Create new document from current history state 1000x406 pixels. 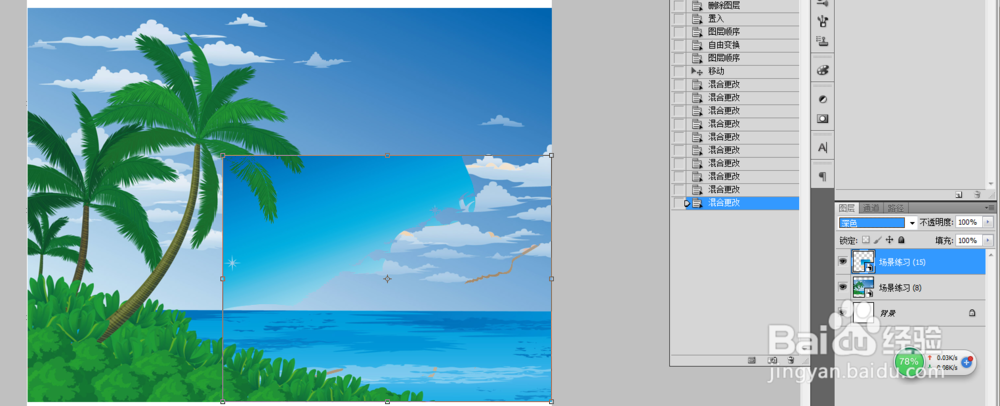coord(751,361)
